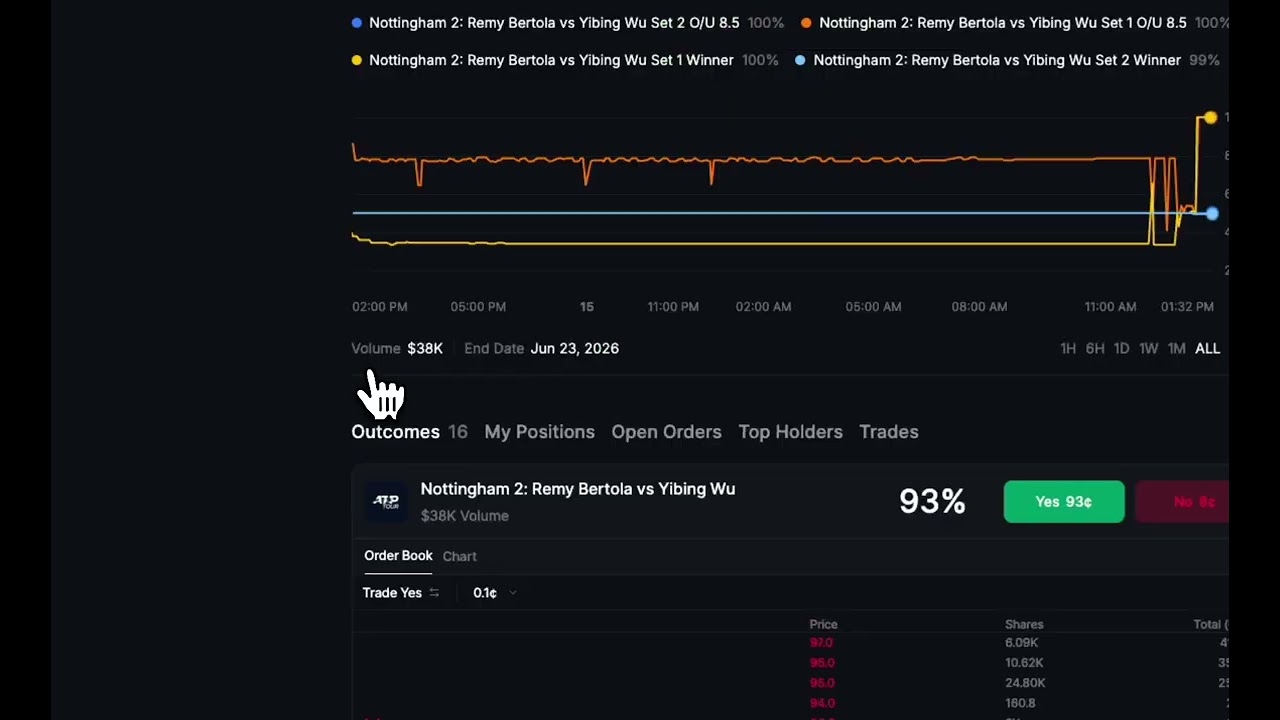Click the $38K volume value above tabs
This screenshot has width=1280, height=720.
[425, 349]
